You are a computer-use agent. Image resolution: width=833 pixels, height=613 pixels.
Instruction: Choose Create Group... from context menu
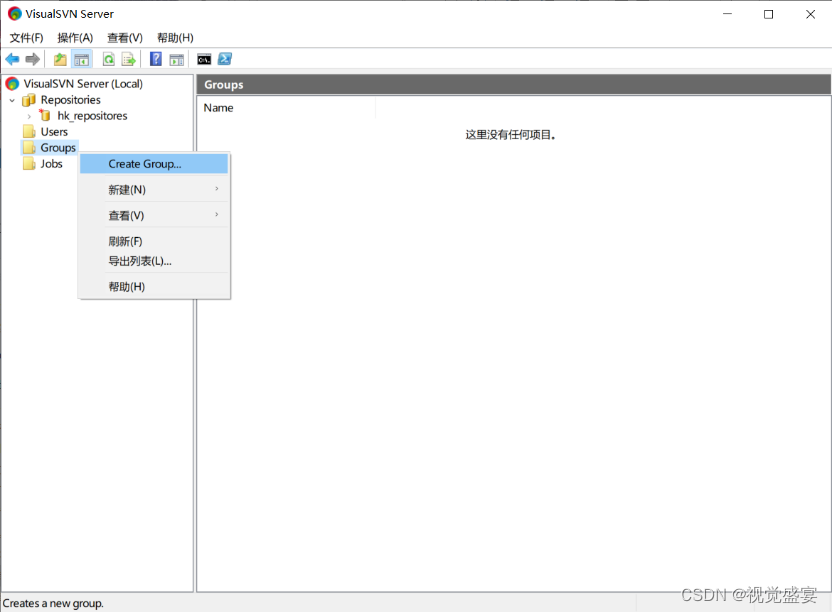tap(154, 164)
